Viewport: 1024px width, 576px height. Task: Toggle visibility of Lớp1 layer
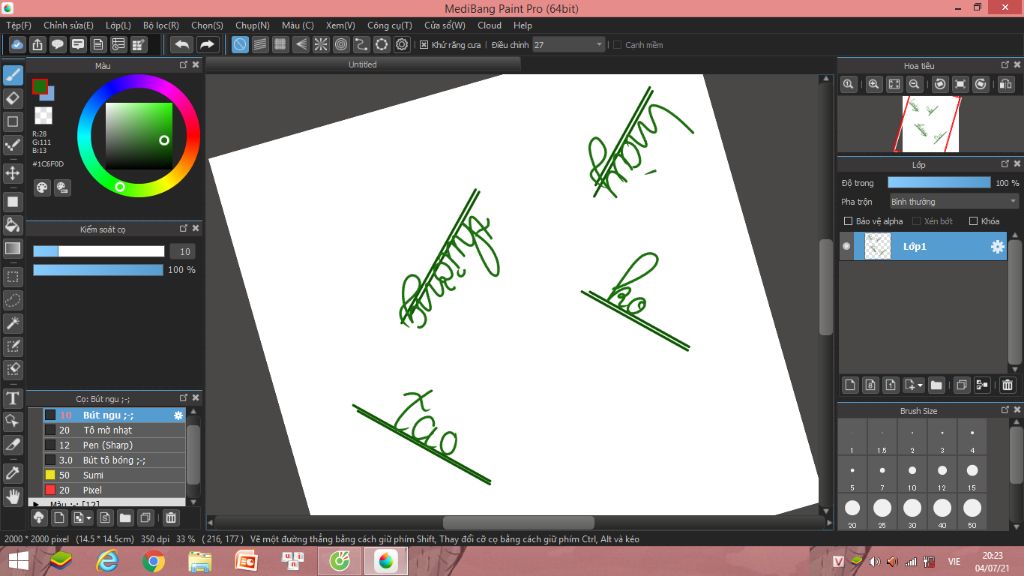tap(847, 246)
